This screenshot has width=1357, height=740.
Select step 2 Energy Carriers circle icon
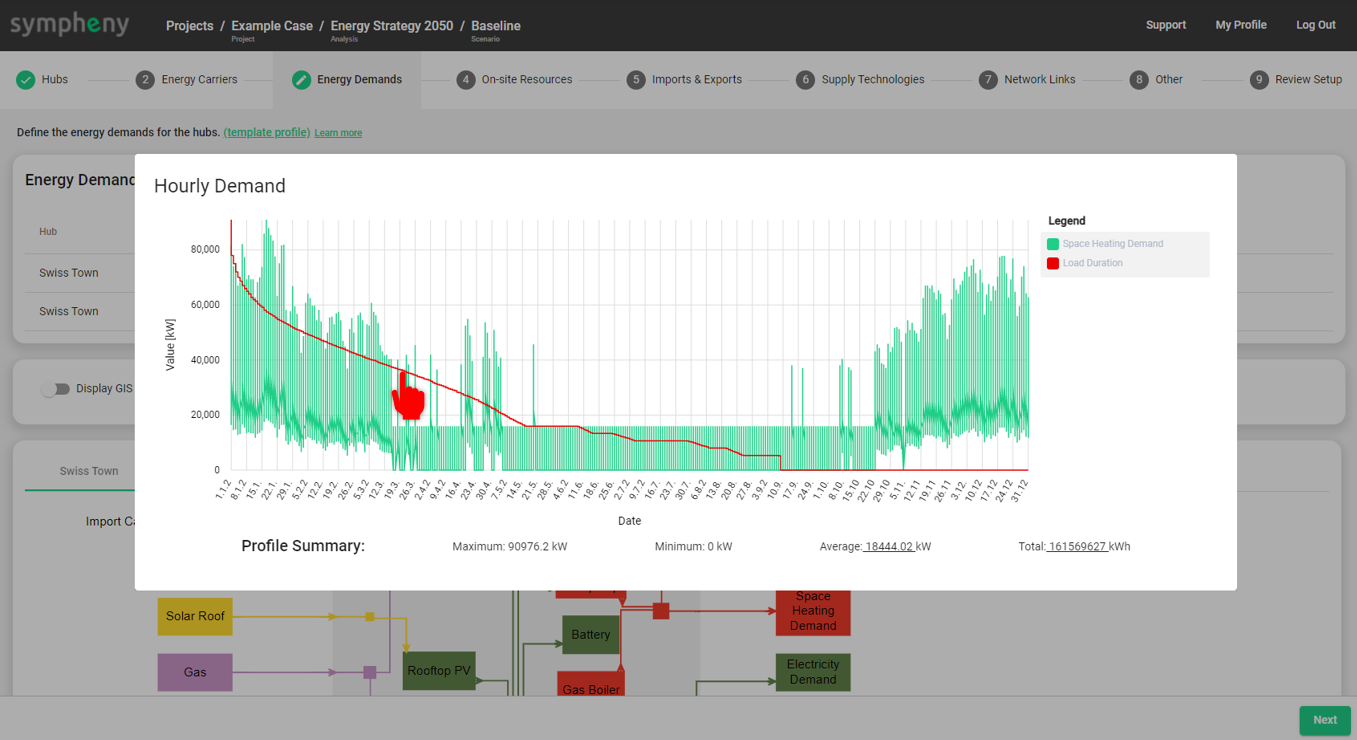click(145, 80)
